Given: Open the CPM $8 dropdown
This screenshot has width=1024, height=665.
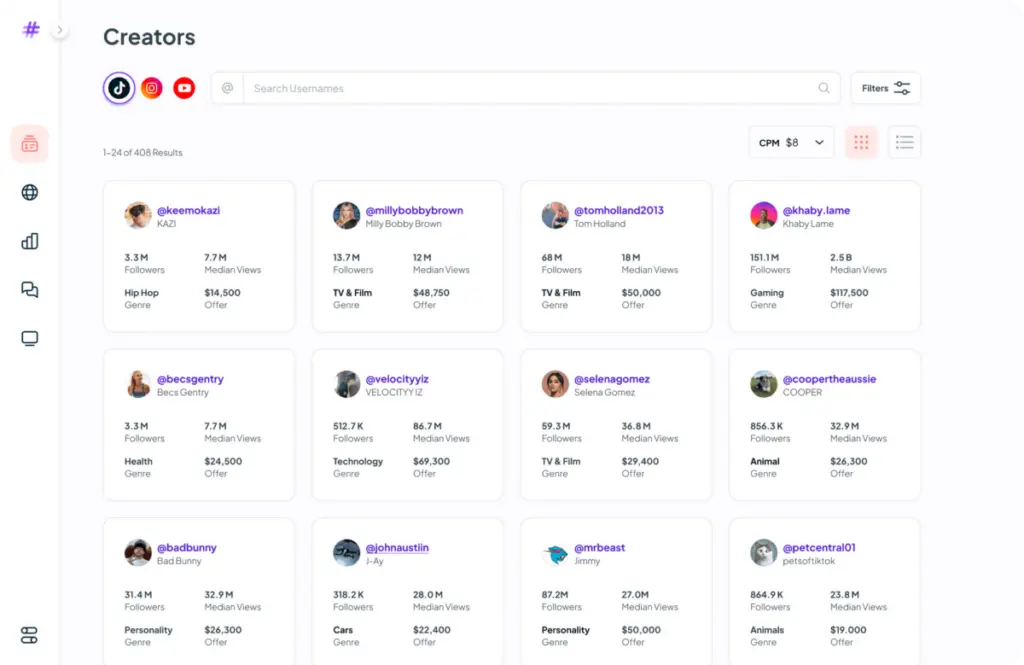Looking at the screenshot, I should tap(792, 142).
